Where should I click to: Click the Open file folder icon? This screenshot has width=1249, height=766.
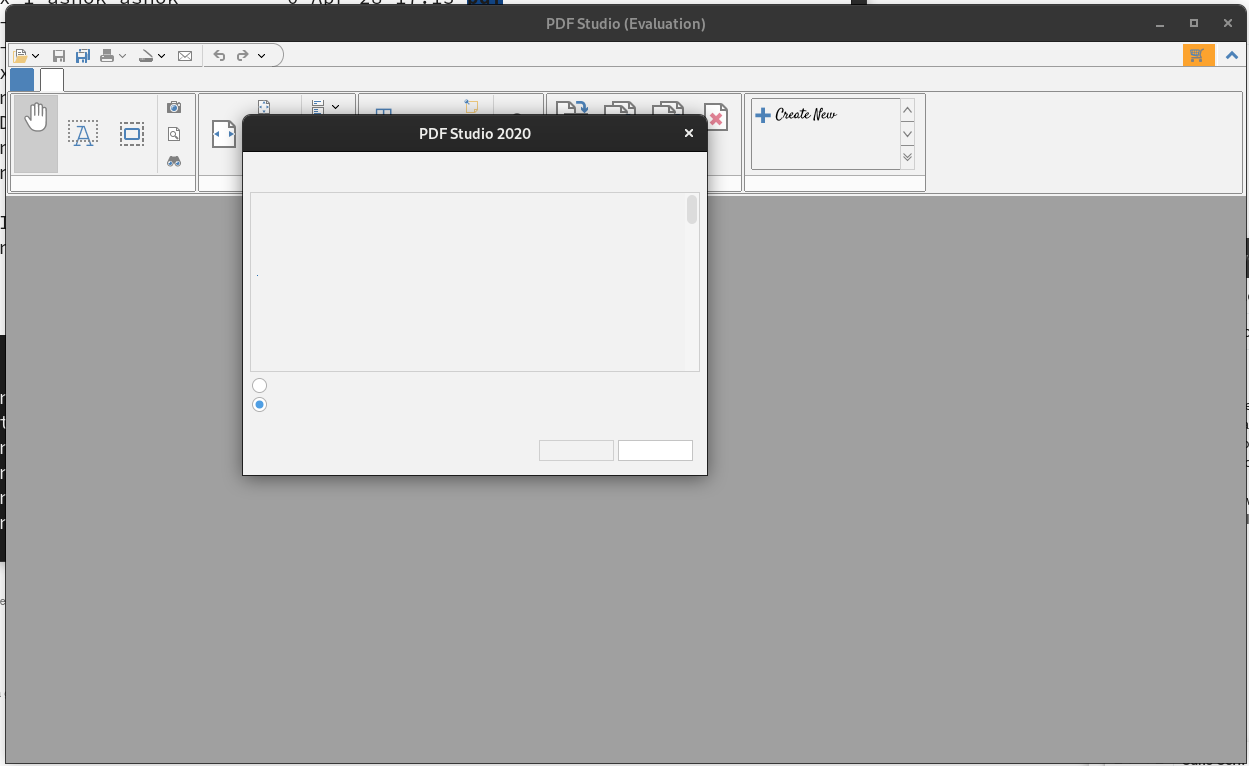[x=20, y=56]
